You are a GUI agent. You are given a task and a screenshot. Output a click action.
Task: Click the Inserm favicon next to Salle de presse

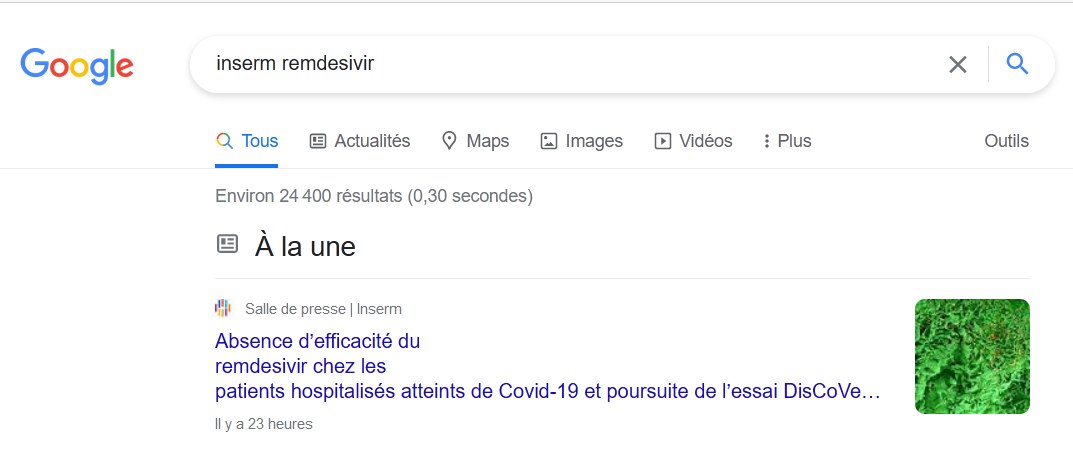[x=222, y=309]
